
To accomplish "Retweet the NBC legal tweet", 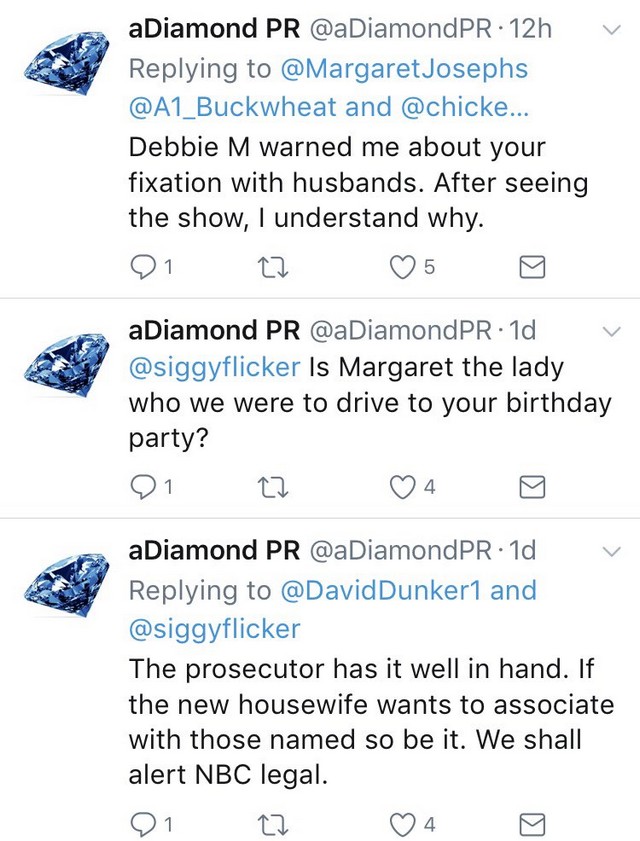I will [272, 824].
